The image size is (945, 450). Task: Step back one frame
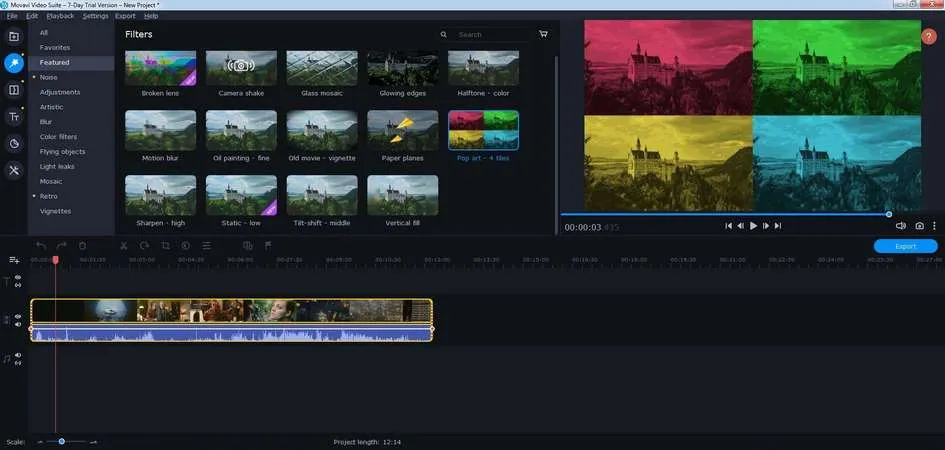(741, 226)
